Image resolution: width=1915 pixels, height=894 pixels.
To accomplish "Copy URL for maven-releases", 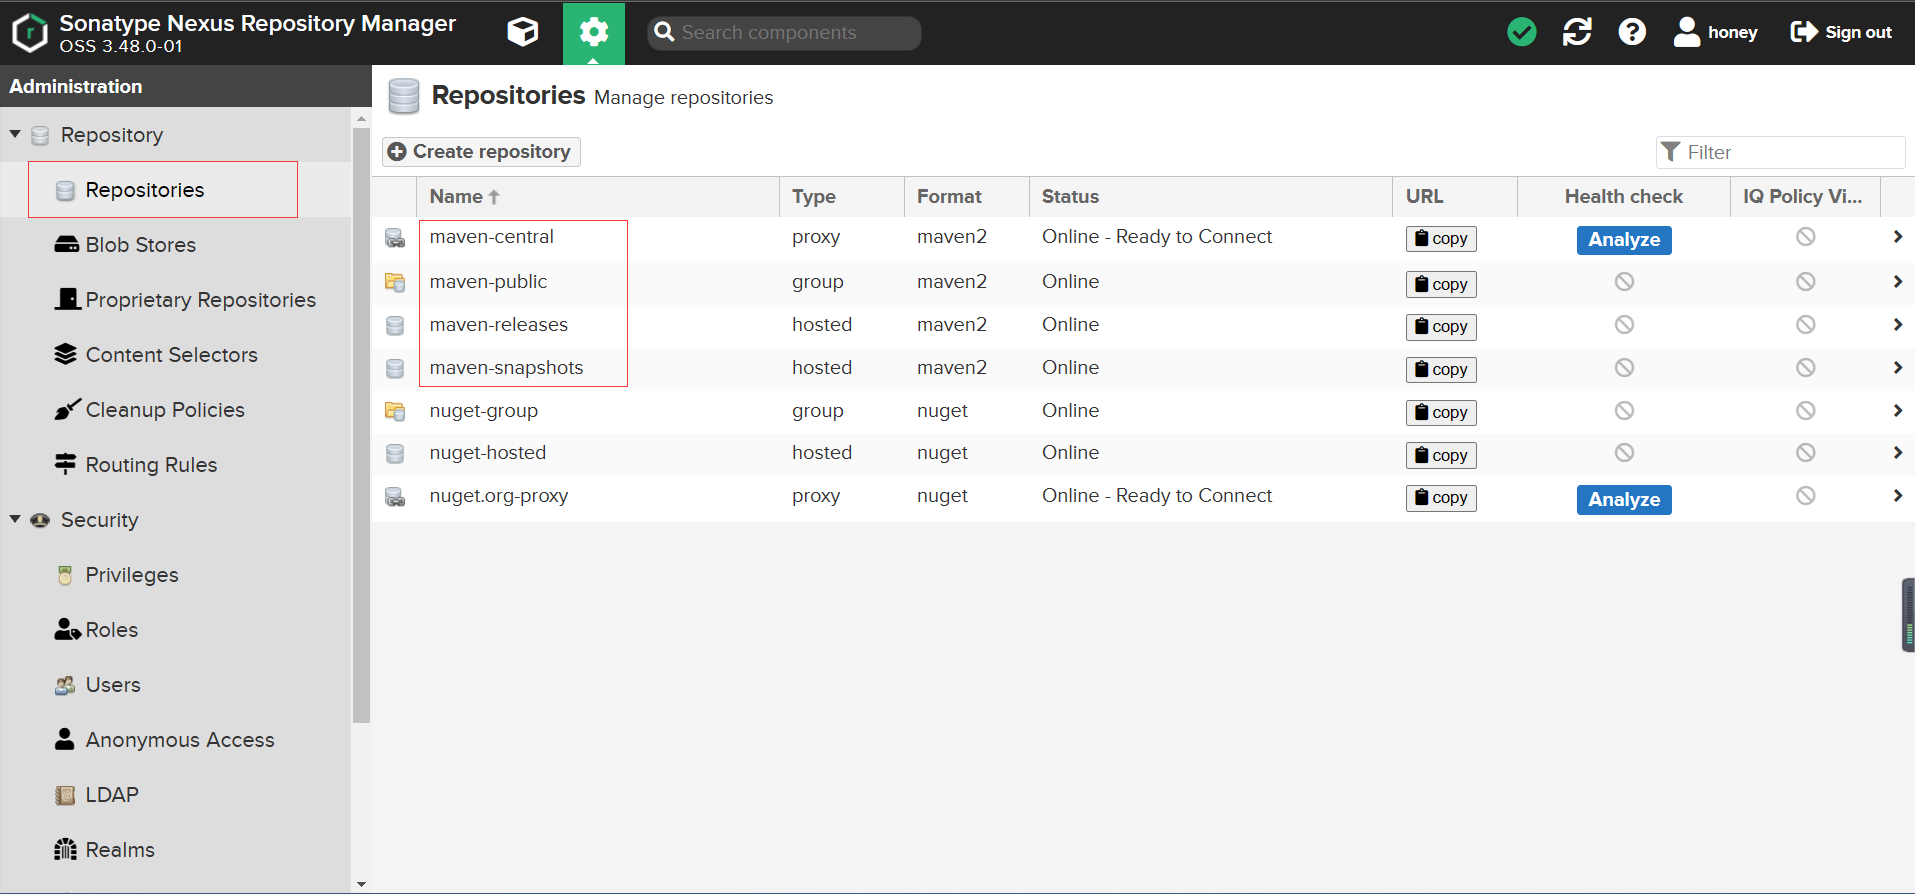I will pos(1441,327).
